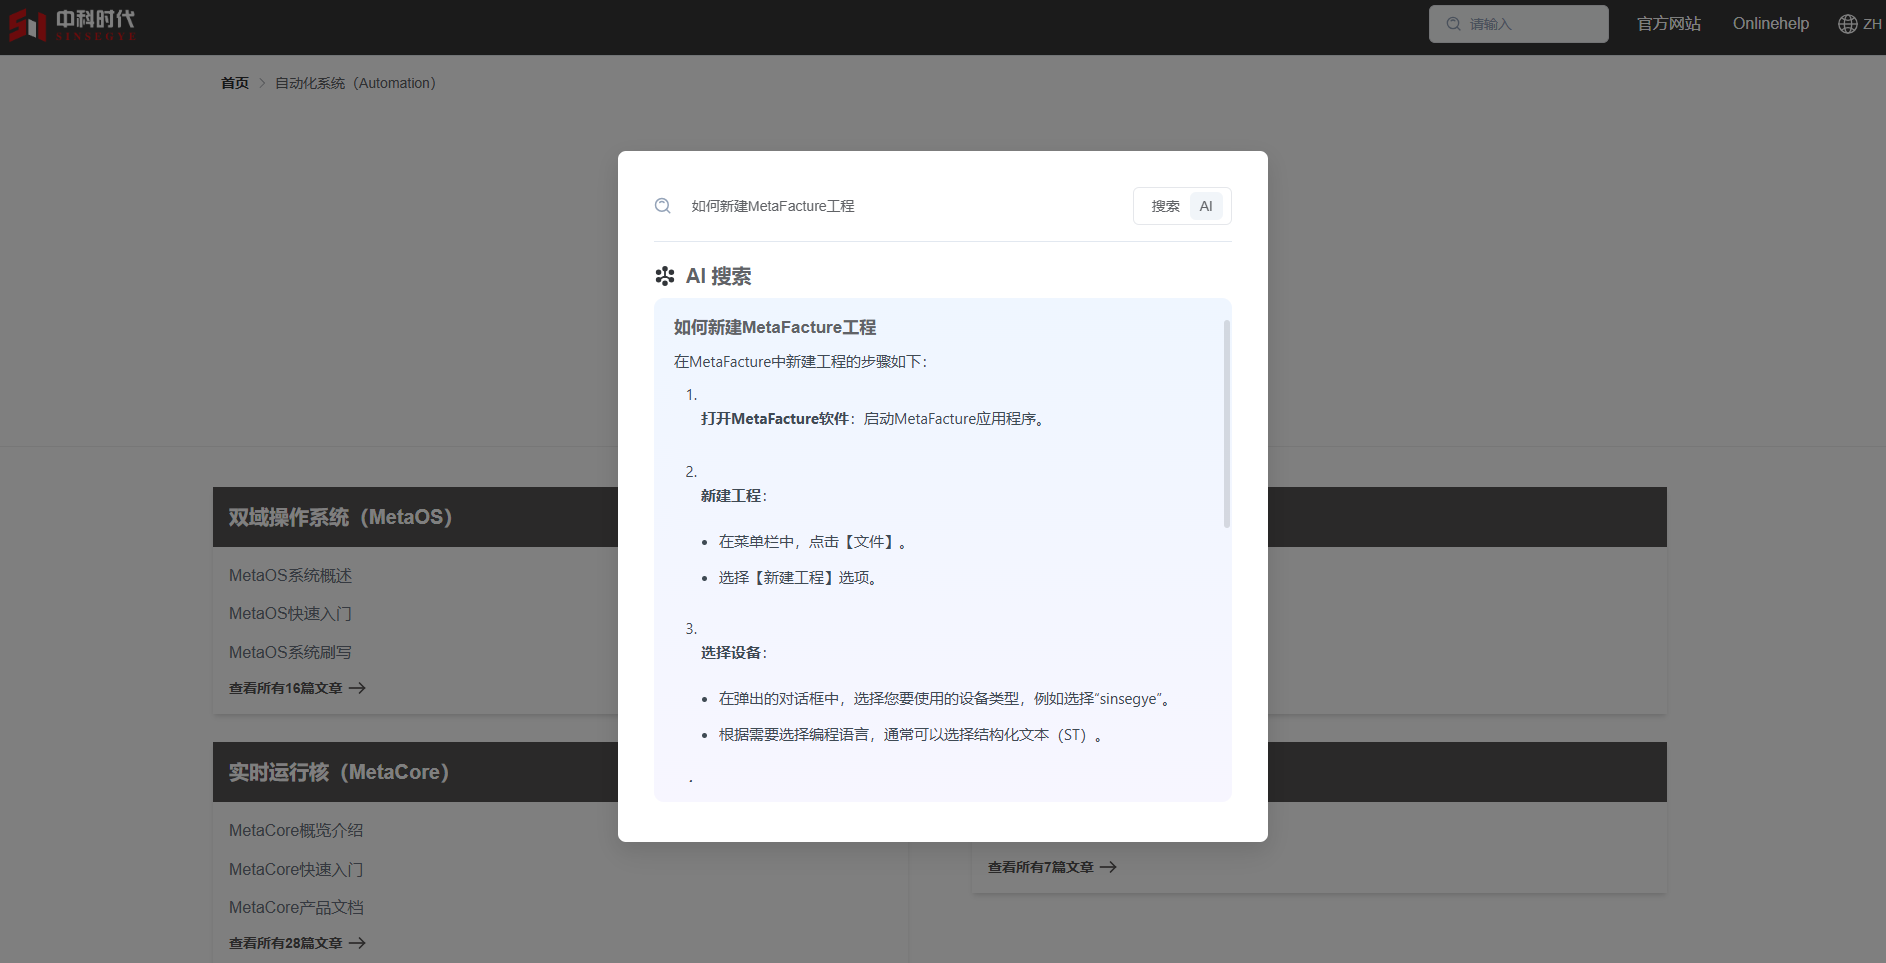The width and height of the screenshot is (1886, 963).
Task: Click arrow next to 查看所有16篇文章
Action: click(x=357, y=688)
